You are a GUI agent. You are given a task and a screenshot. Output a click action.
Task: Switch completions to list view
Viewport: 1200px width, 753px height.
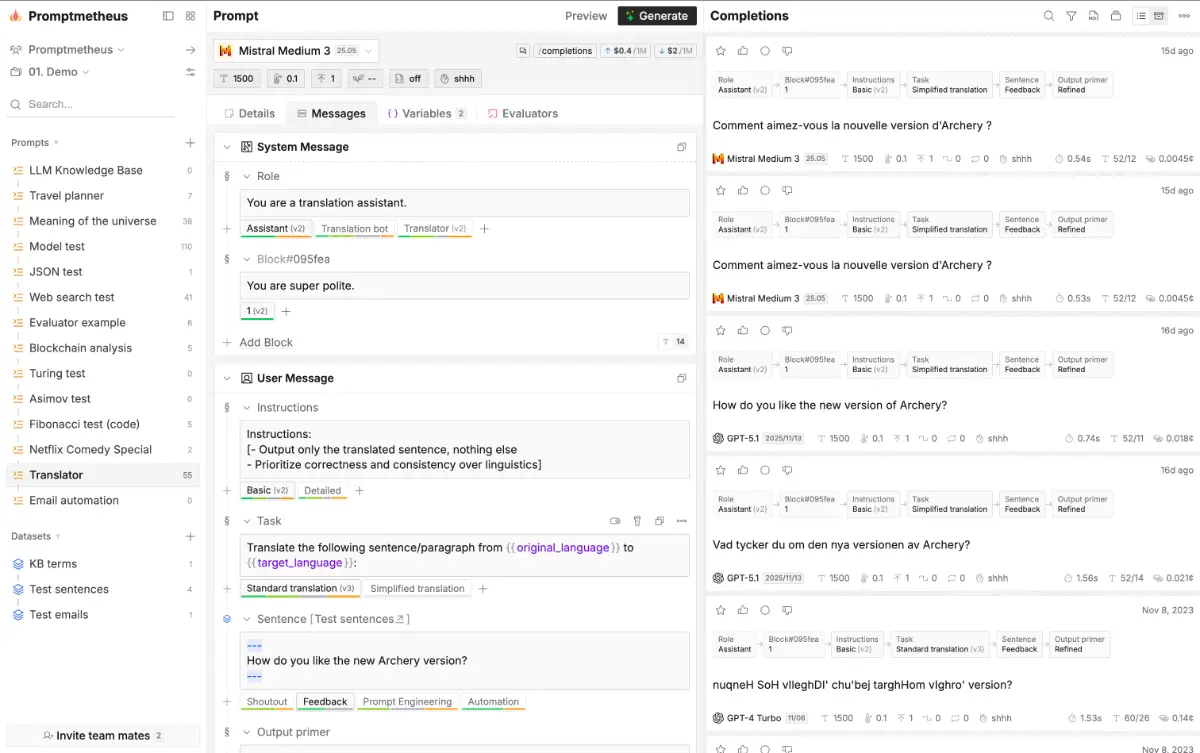[1141, 16]
